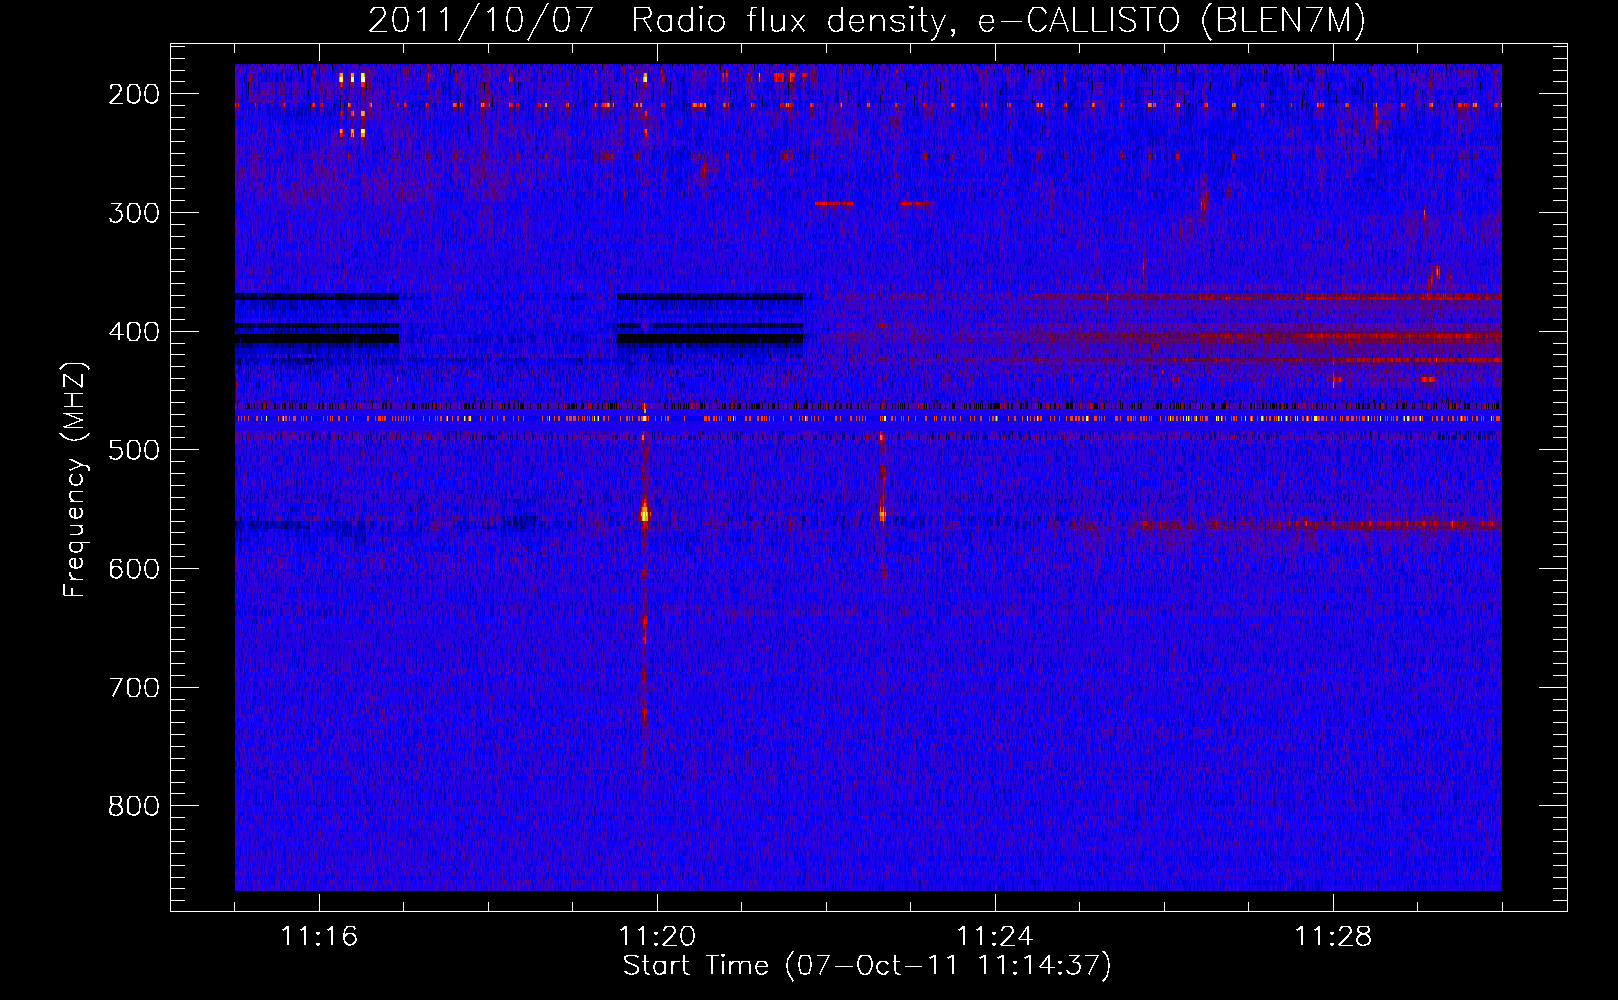Click the 800 frequency tick label
This screenshot has height=1000, width=1618.
[x=134, y=807]
